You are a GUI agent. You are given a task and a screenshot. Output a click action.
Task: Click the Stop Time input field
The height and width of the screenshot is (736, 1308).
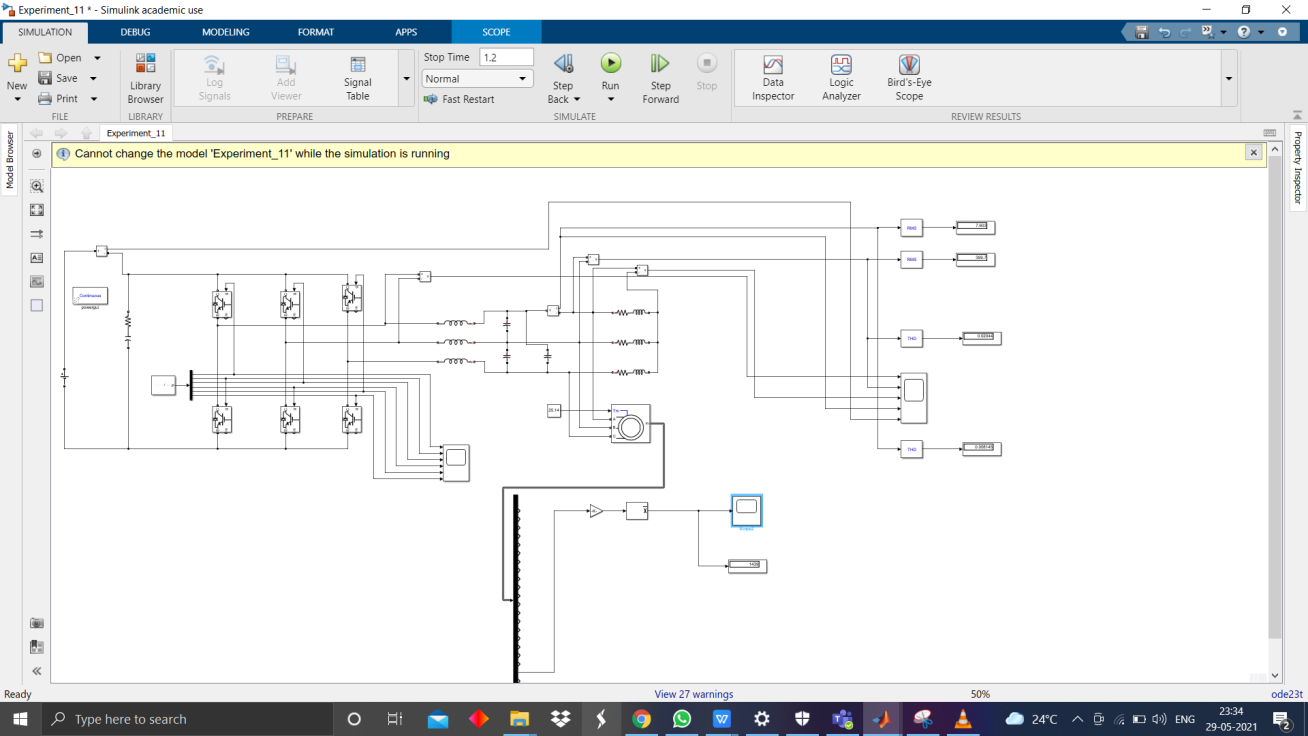[506, 57]
